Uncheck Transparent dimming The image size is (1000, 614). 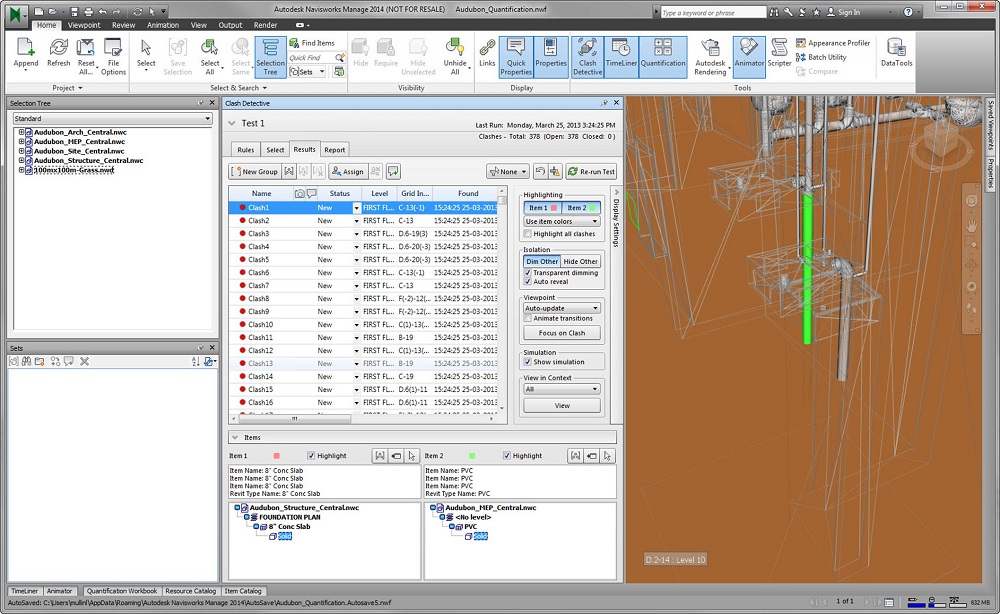(527, 272)
